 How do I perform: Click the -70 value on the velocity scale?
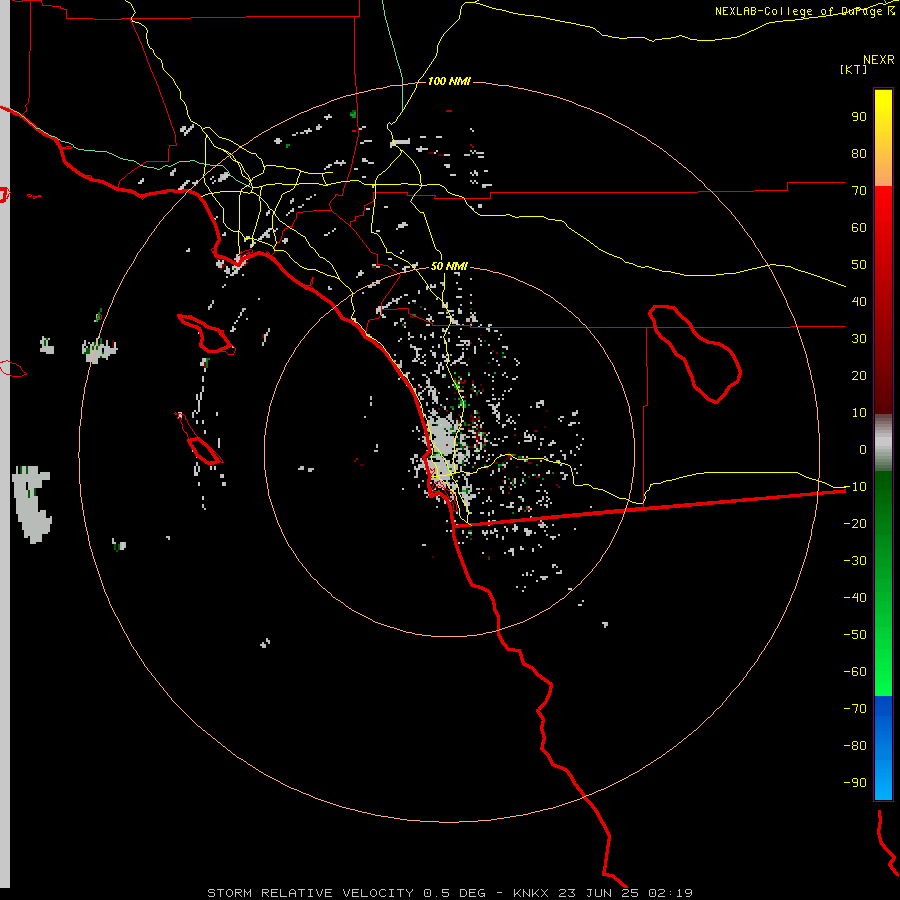coord(855,709)
